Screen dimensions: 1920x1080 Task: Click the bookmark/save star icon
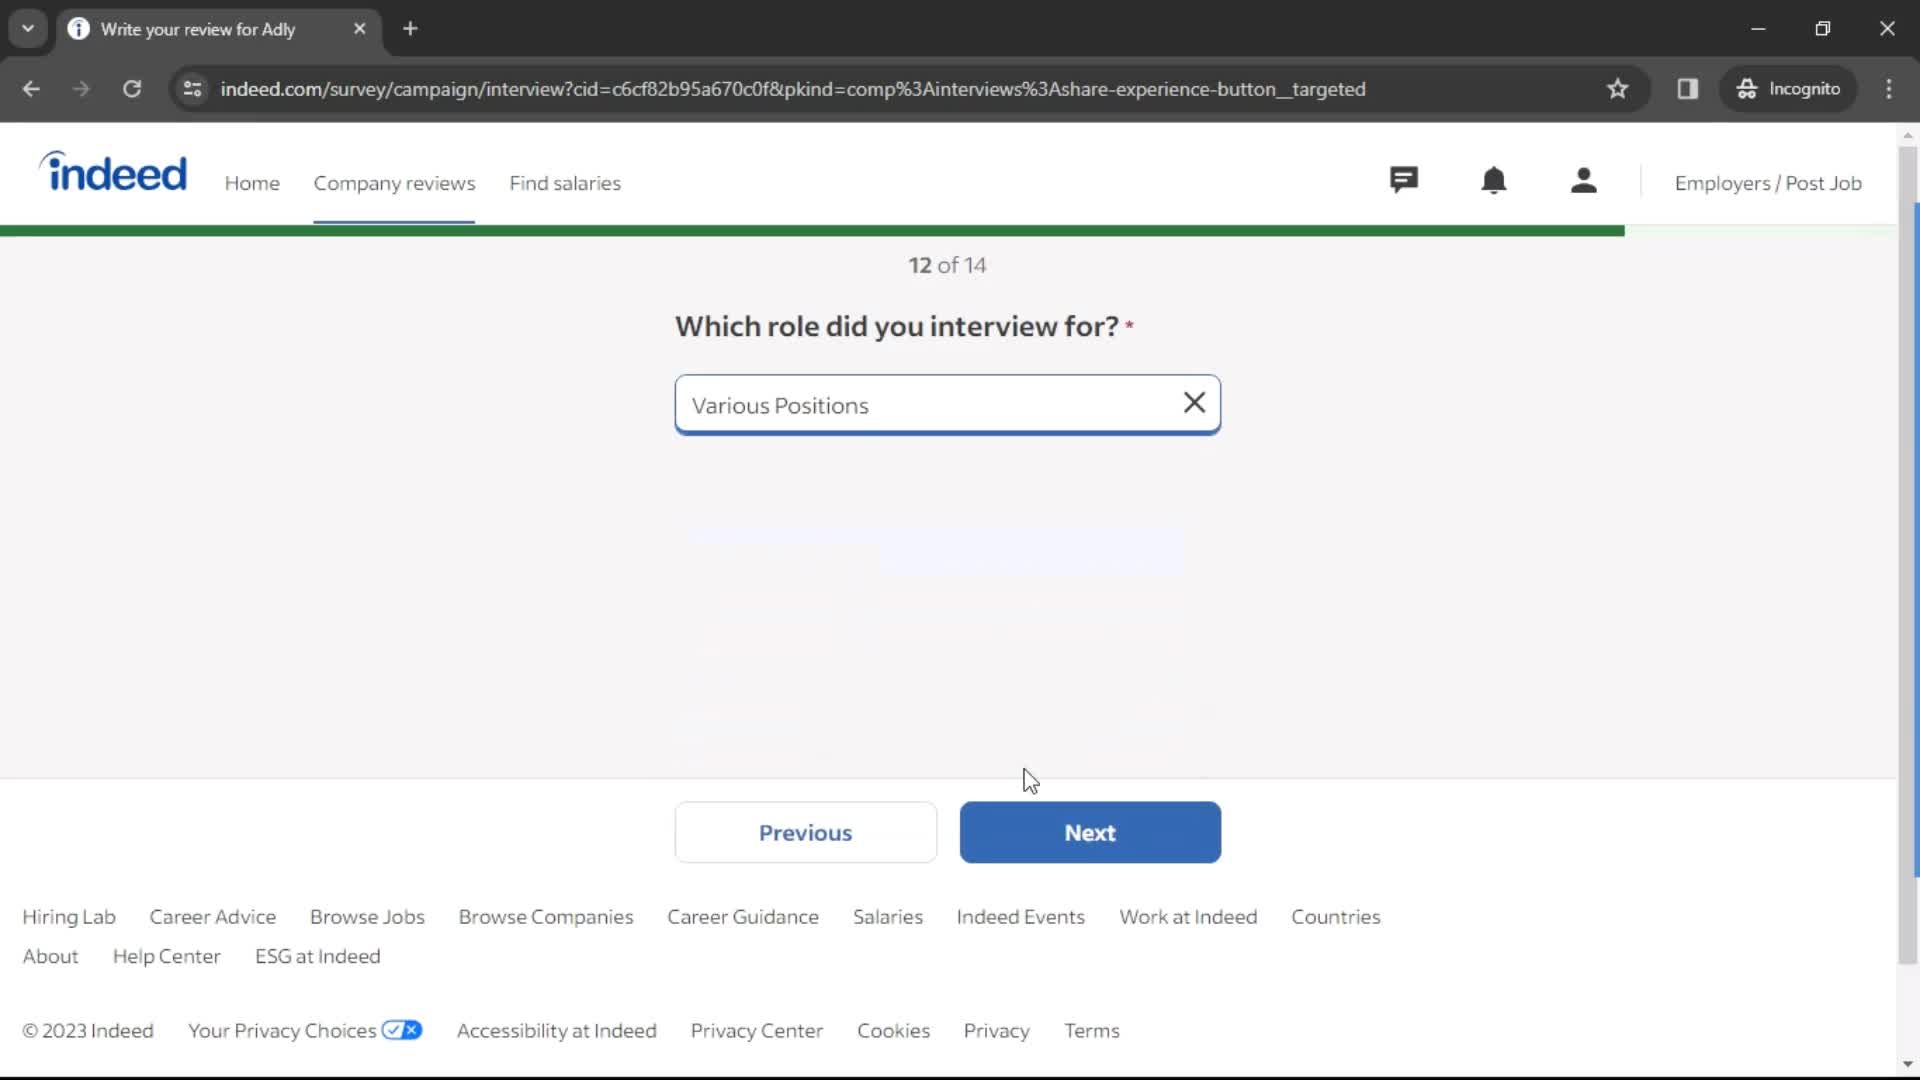tap(1619, 88)
